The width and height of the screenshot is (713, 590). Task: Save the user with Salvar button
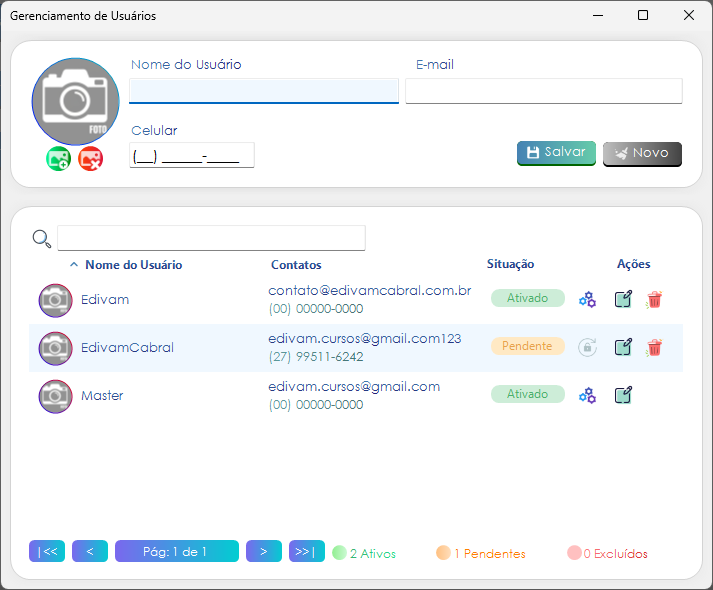[x=556, y=153]
